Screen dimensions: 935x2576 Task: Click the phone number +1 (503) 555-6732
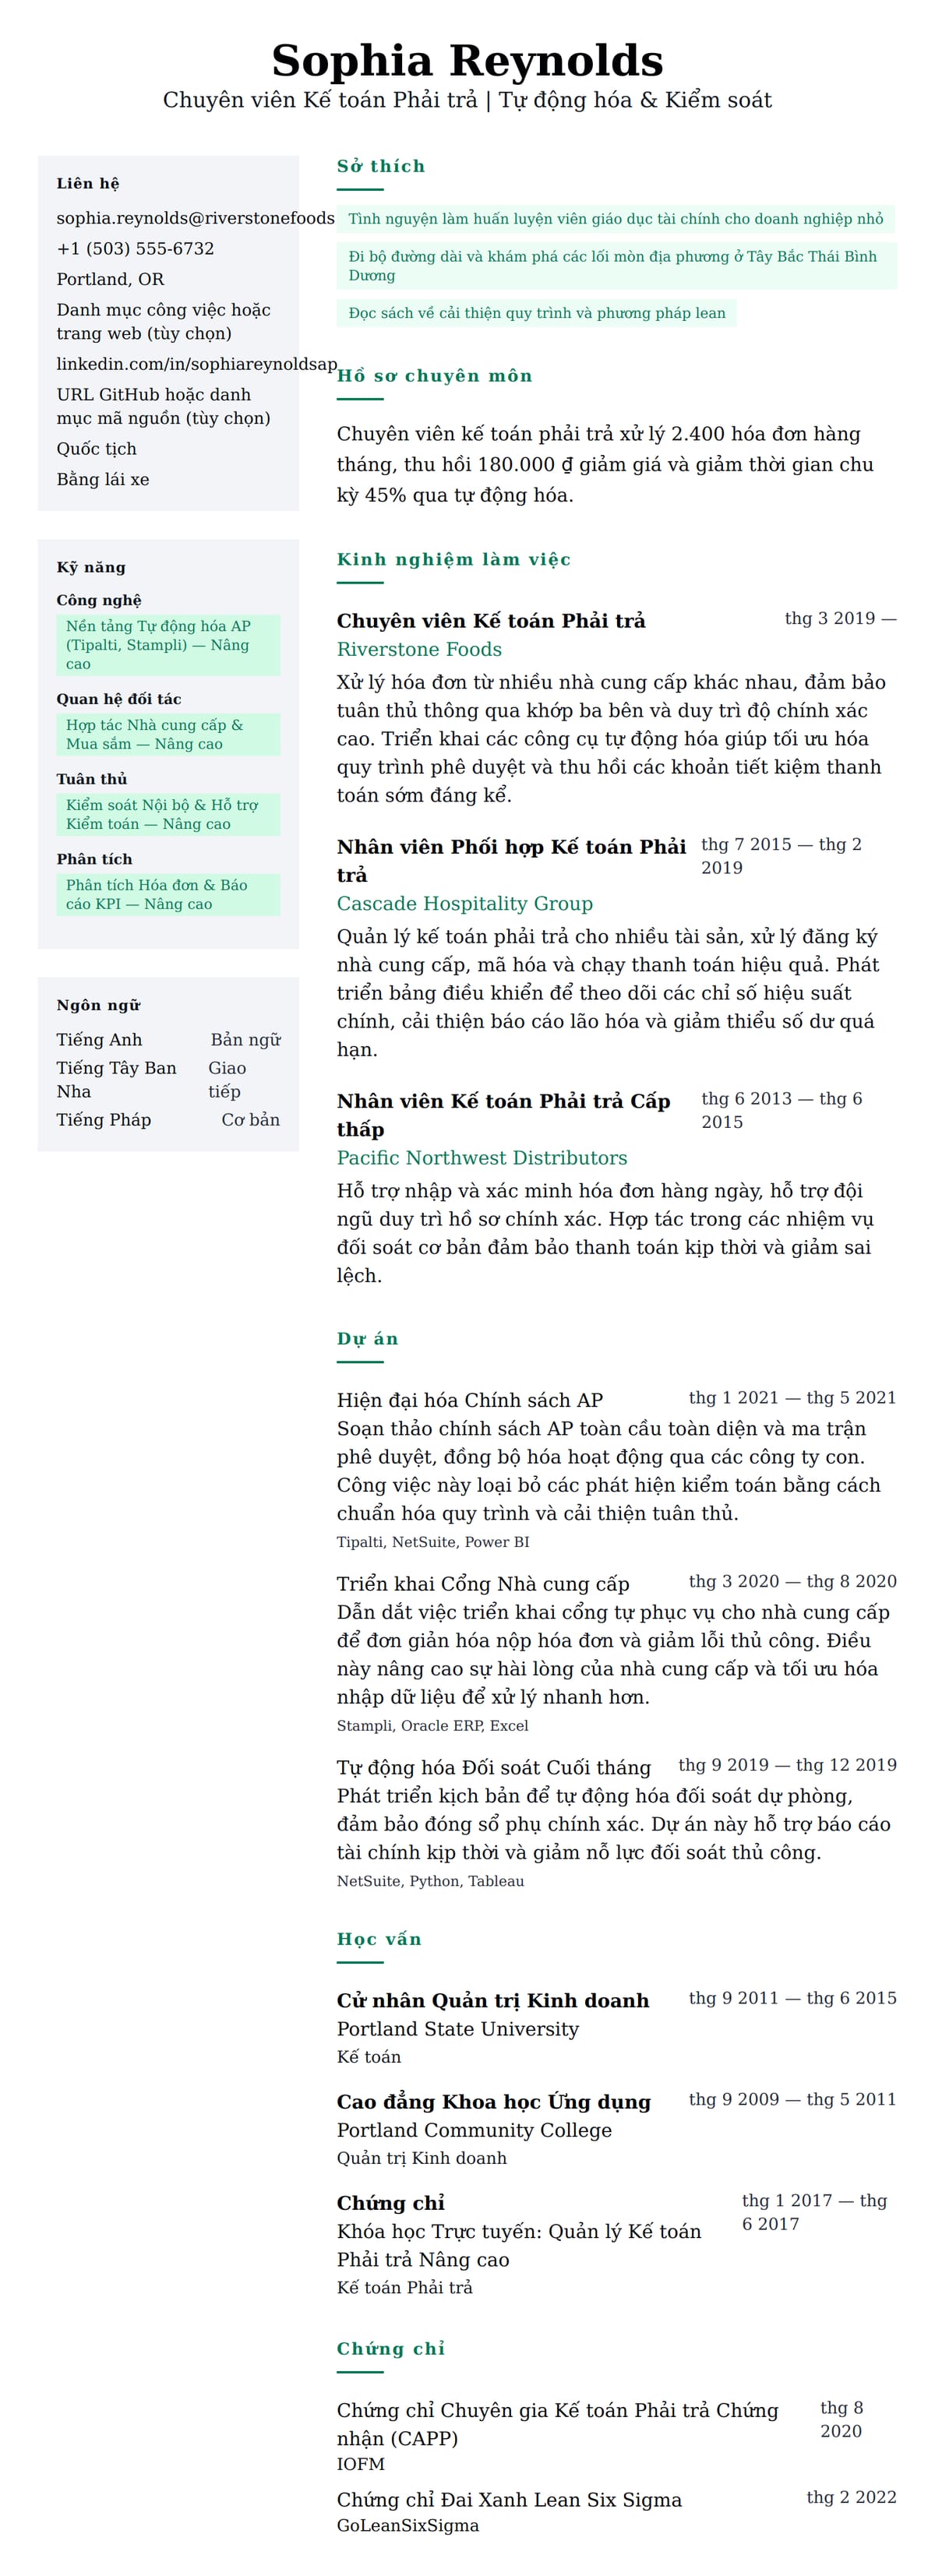coord(135,249)
